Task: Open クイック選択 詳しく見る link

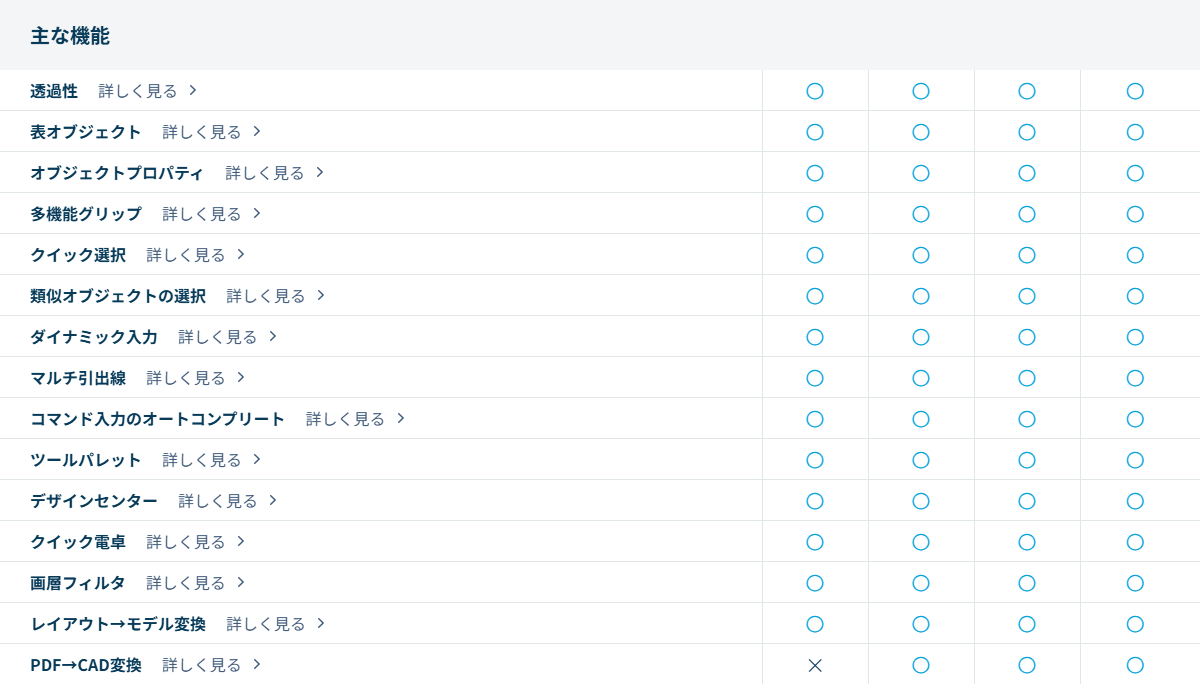Action: 186,255
